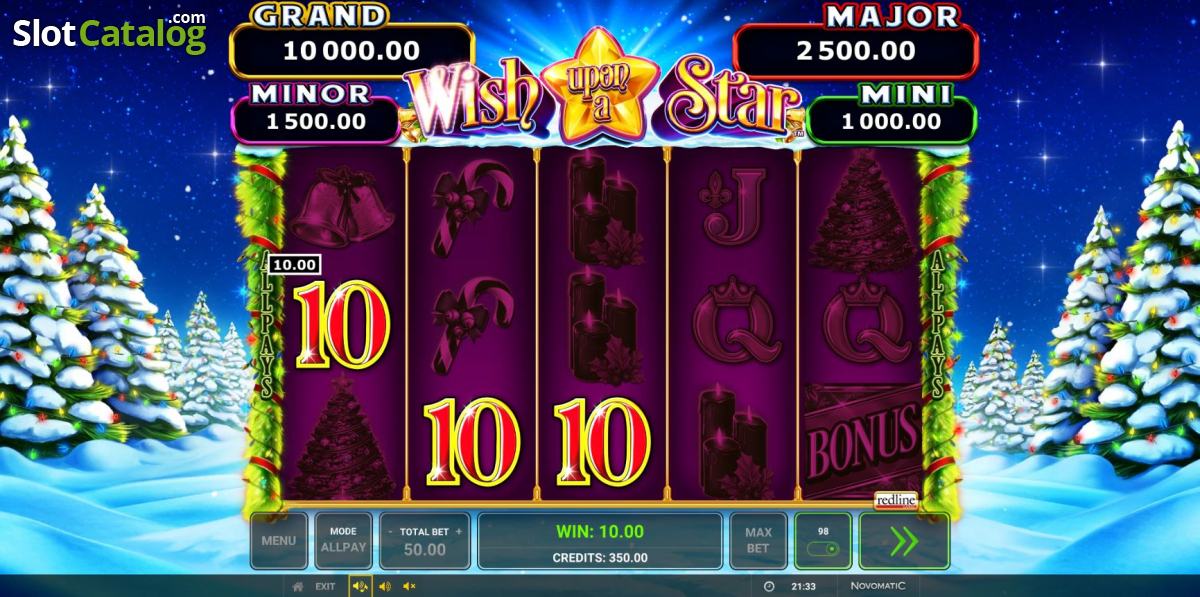
Task: Click the redline badge under reels
Action: click(x=896, y=500)
